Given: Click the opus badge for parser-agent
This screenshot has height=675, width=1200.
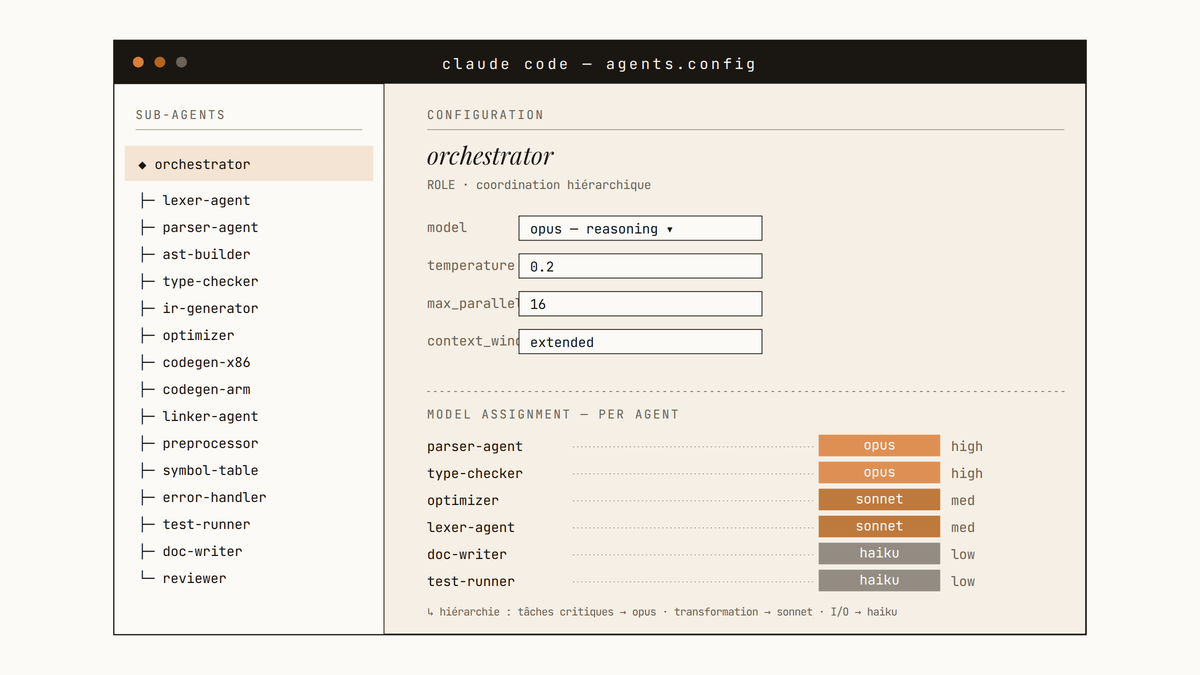Looking at the screenshot, I should [x=879, y=446].
